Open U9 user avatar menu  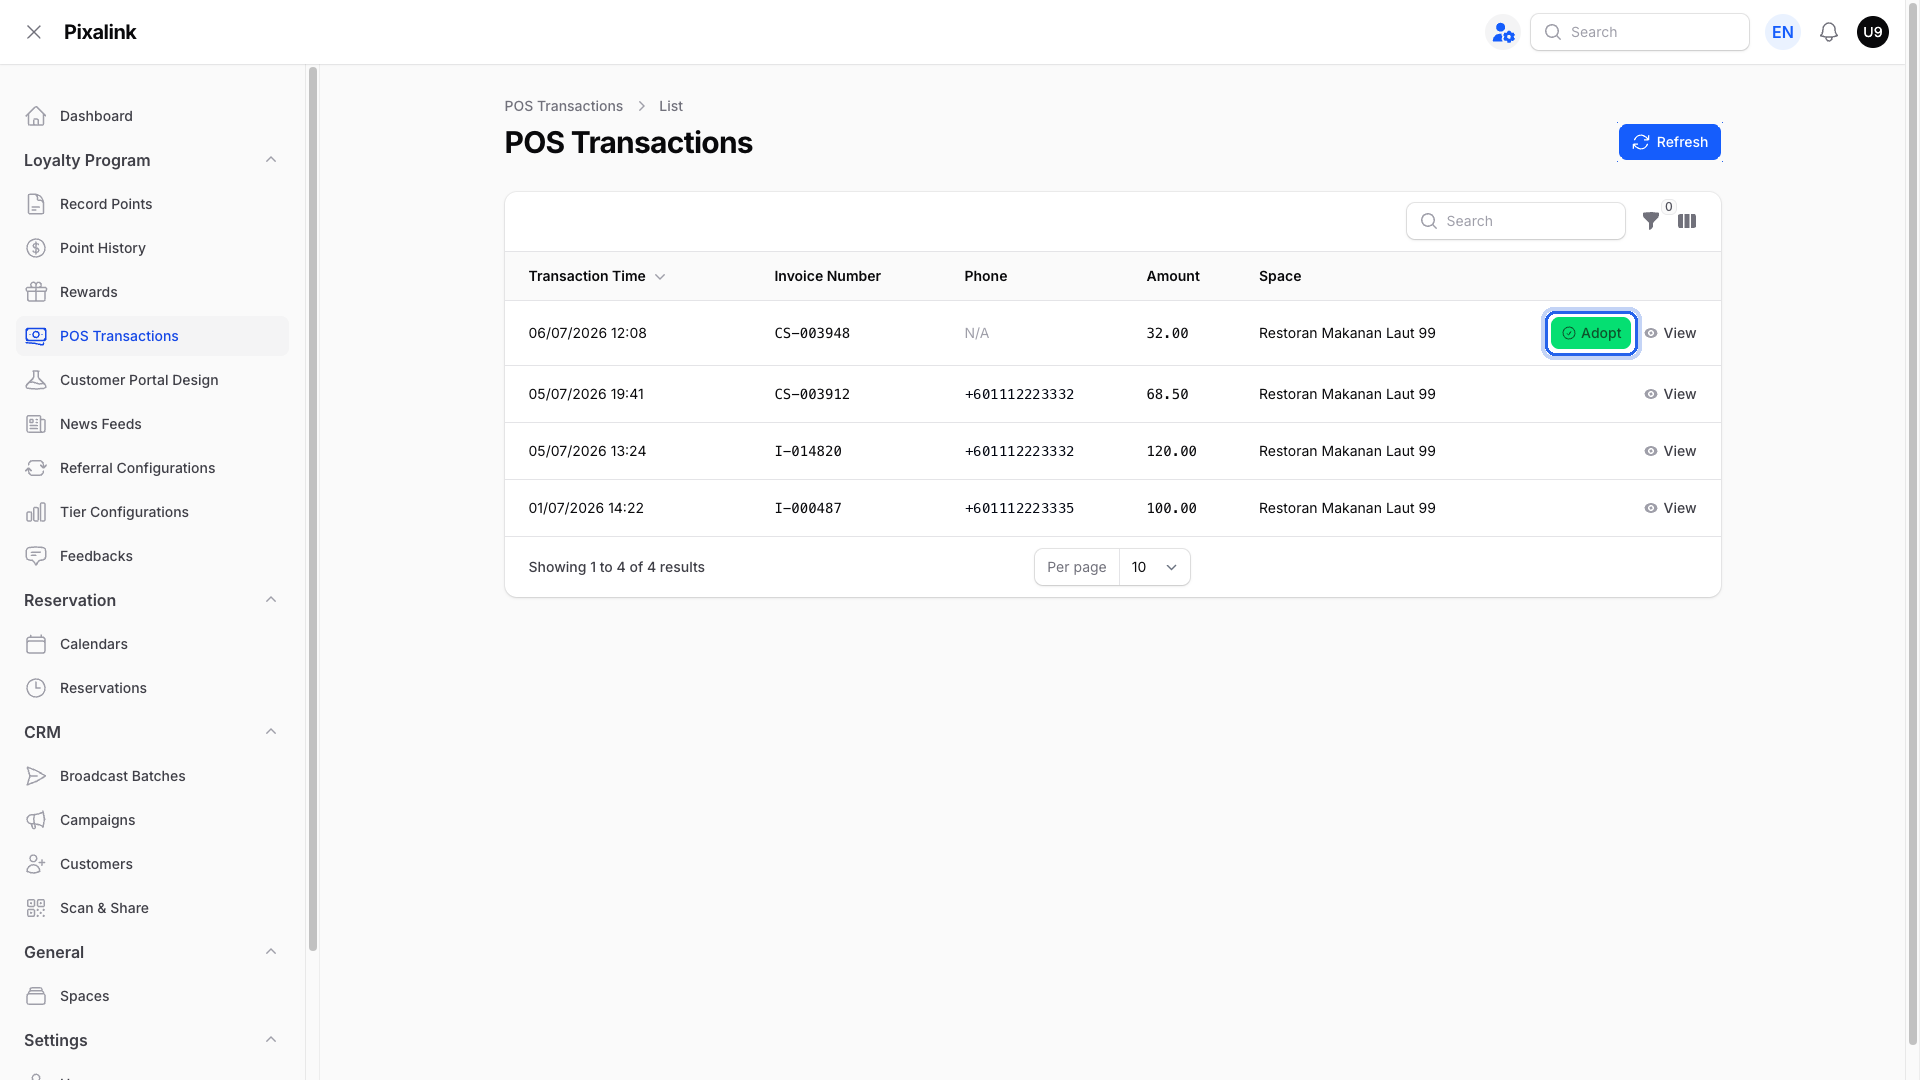[x=1873, y=32]
